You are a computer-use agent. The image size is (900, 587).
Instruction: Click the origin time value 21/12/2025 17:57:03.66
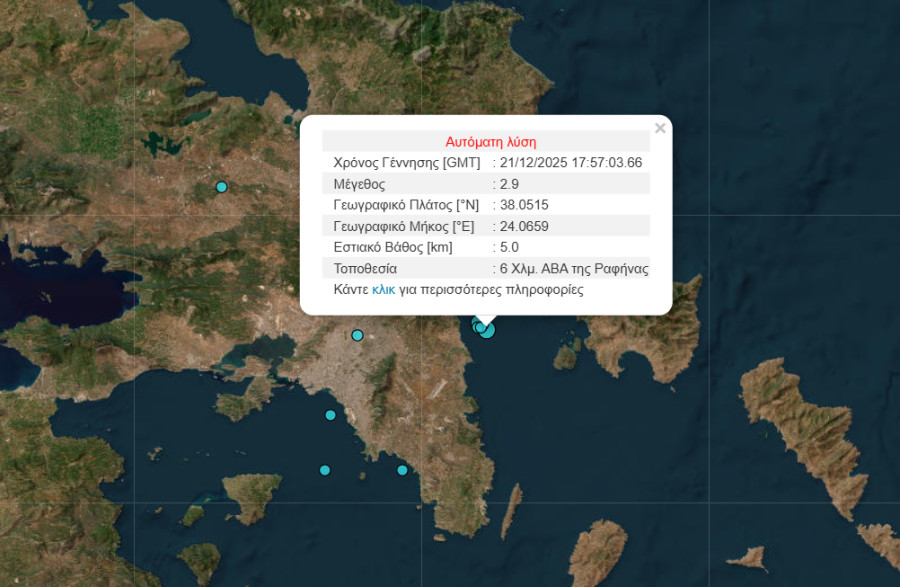pos(572,163)
